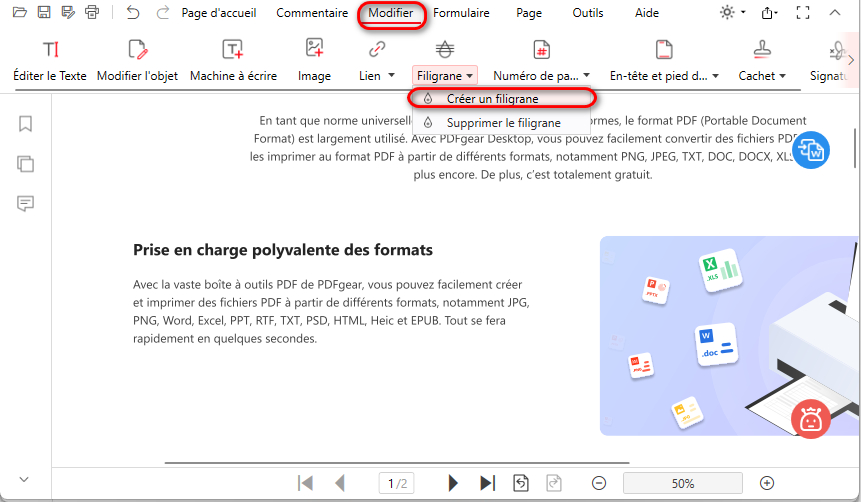Choose Créer un filigrane from the menu
This screenshot has width=861, height=502.
pos(501,99)
